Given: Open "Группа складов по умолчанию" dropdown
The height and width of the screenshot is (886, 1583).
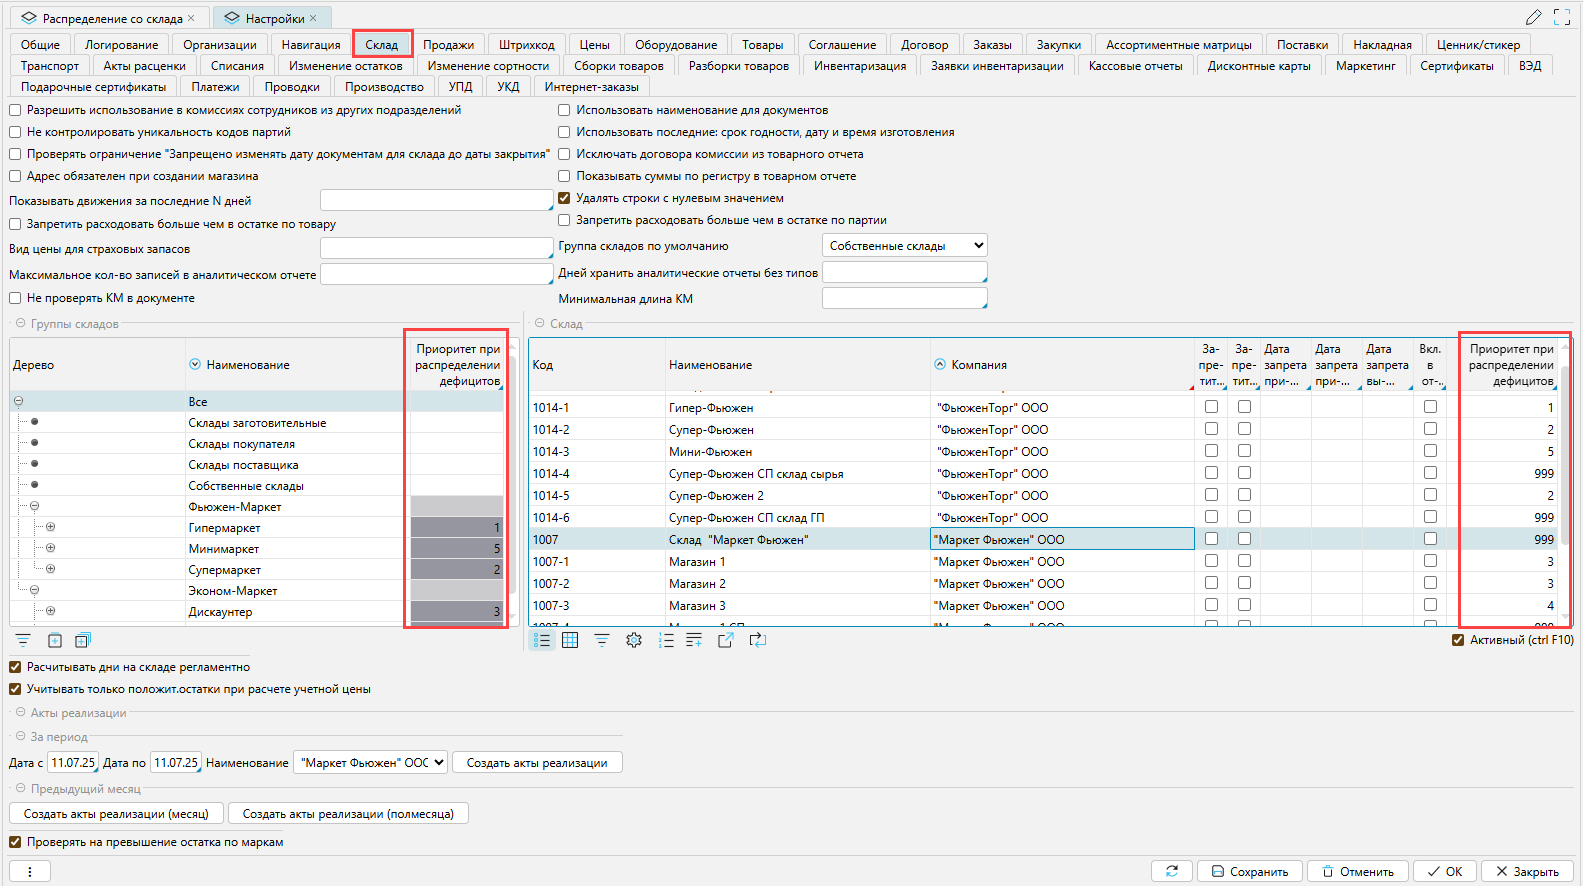Looking at the screenshot, I should pyautogui.click(x=904, y=245).
